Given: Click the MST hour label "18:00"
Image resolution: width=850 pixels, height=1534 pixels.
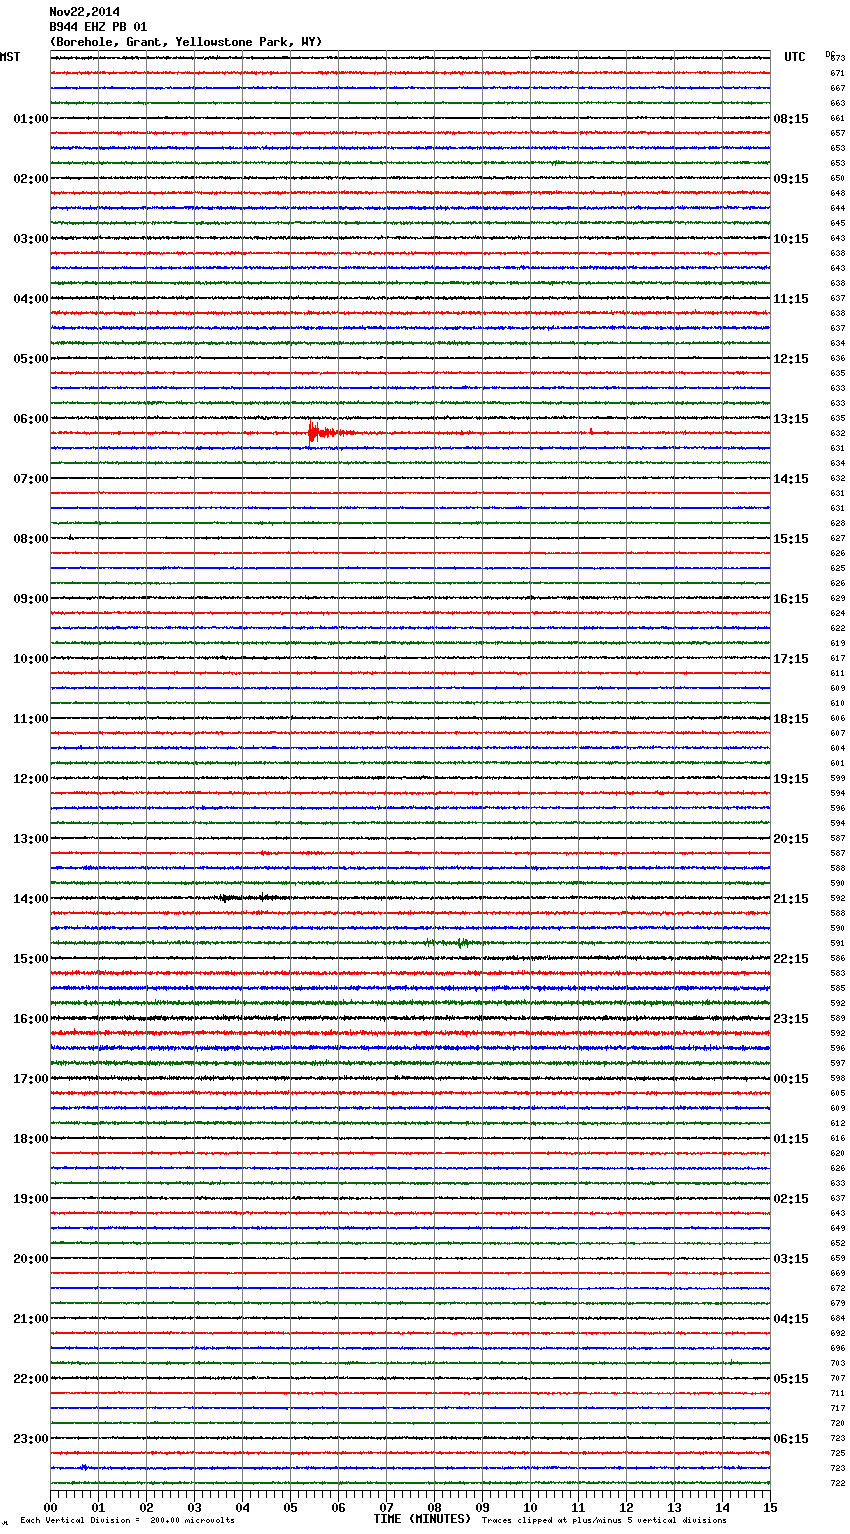Looking at the screenshot, I should point(31,1139).
